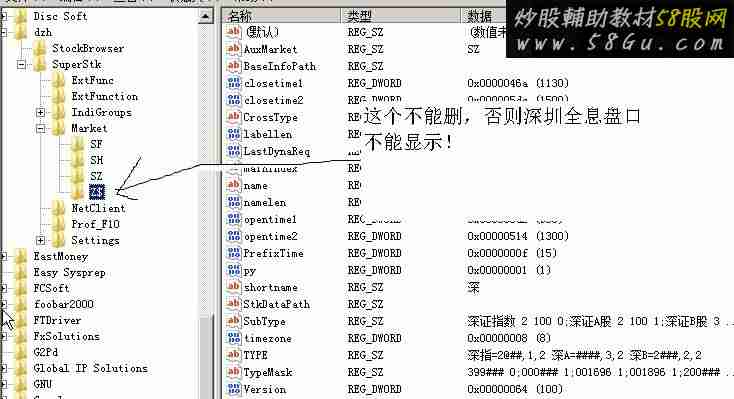Click the shortname string value icon
The width and height of the screenshot is (734, 399).
pos(234,287)
